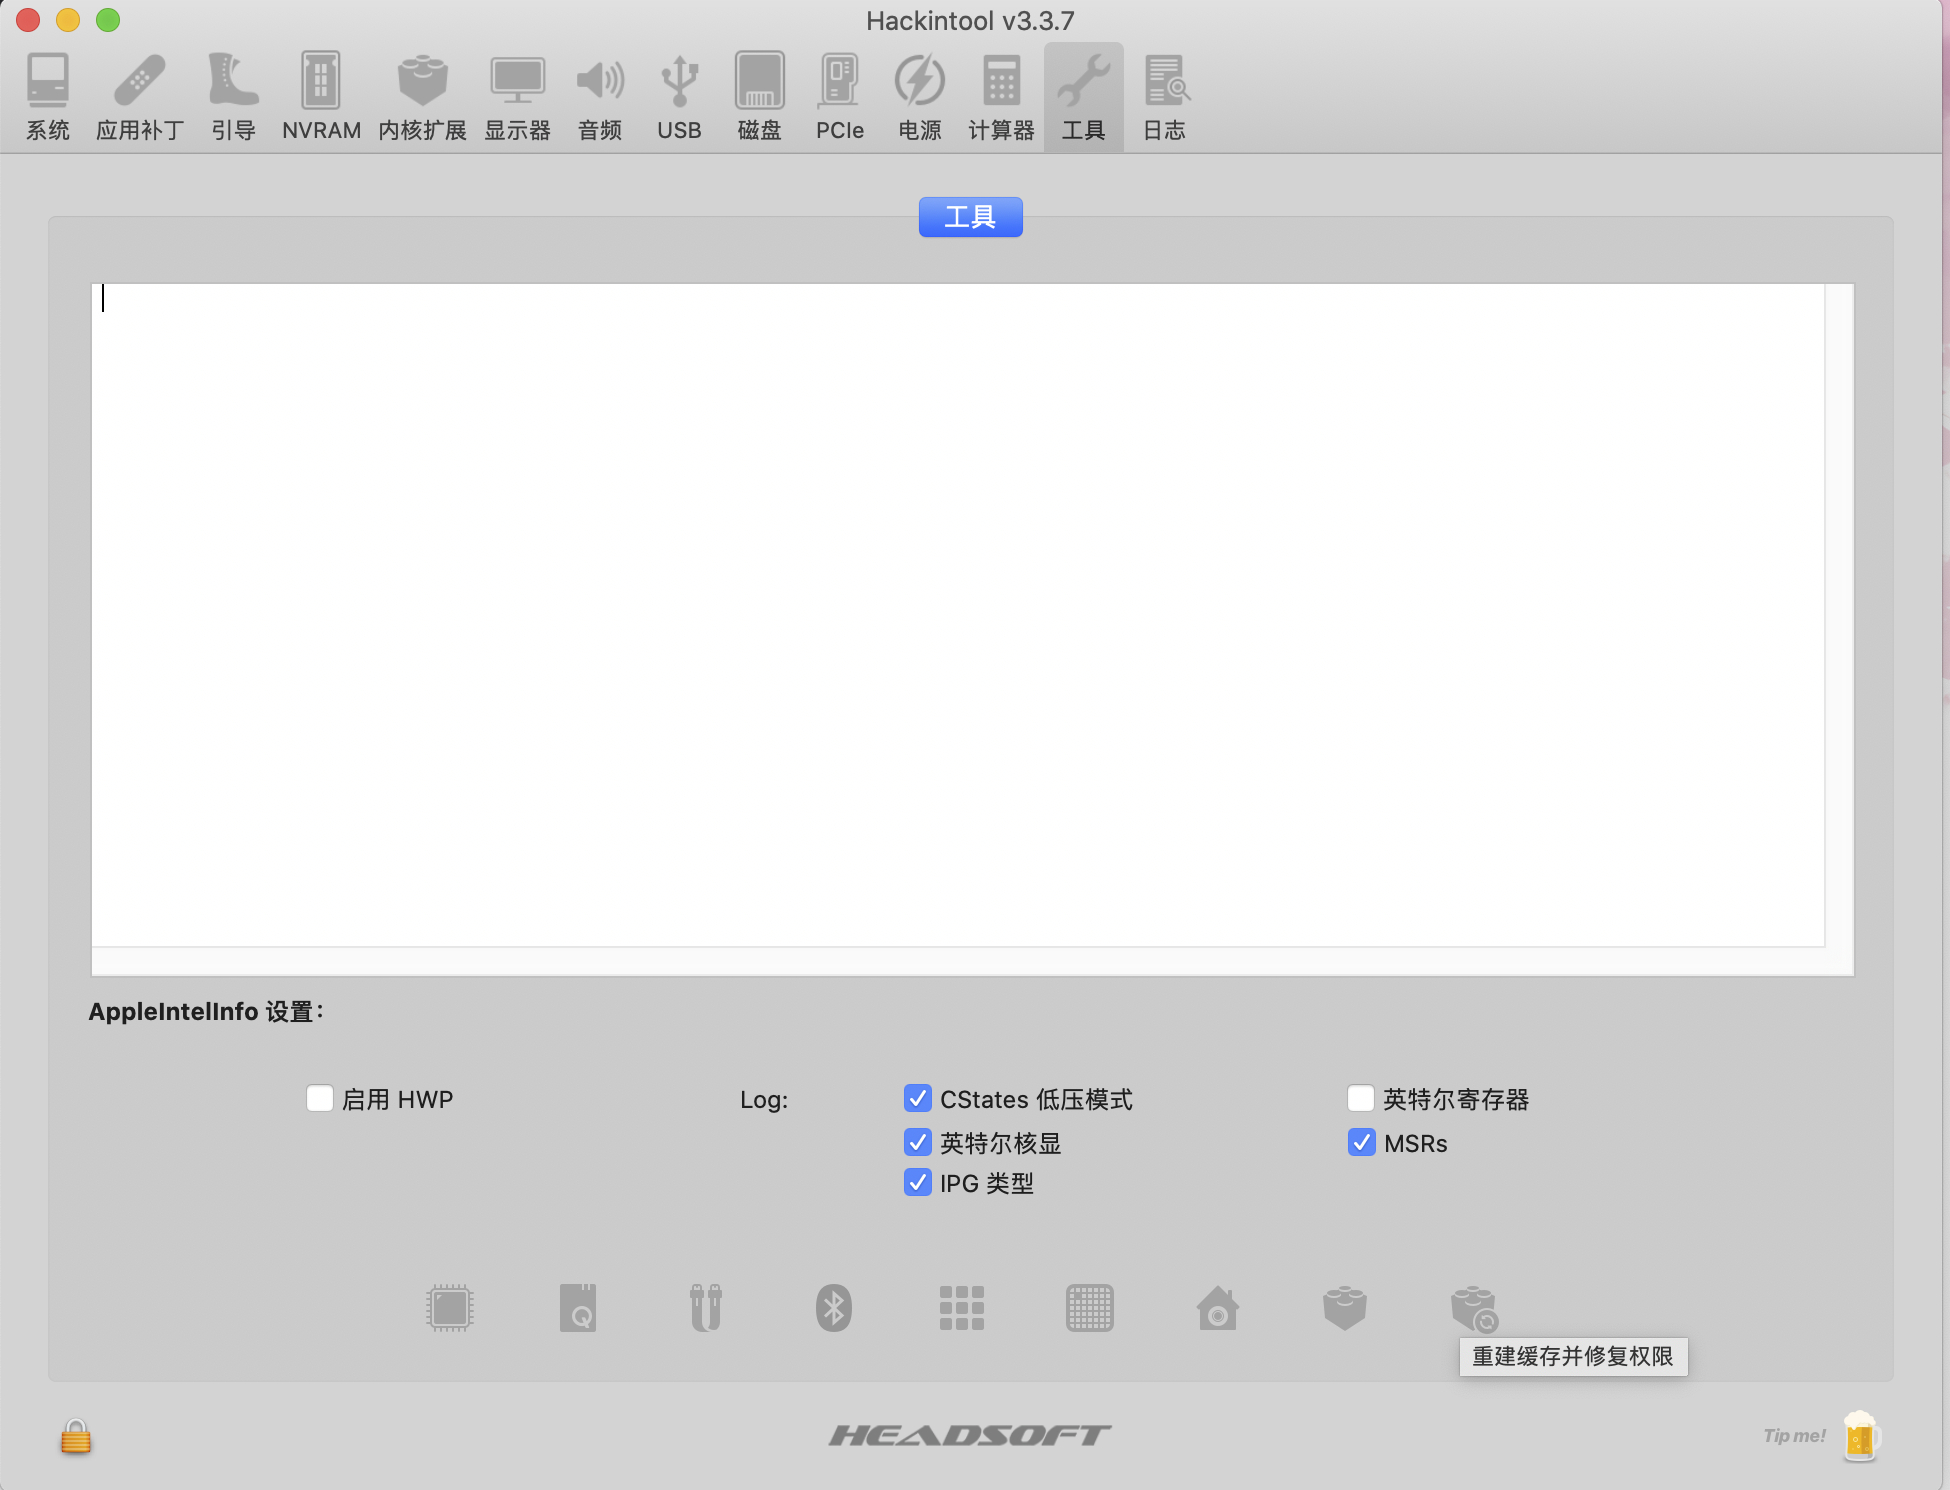Click the output area vertical scrollbar track
The width and height of the screenshot is (1950, 1490).
click(x=1839, y=614)
